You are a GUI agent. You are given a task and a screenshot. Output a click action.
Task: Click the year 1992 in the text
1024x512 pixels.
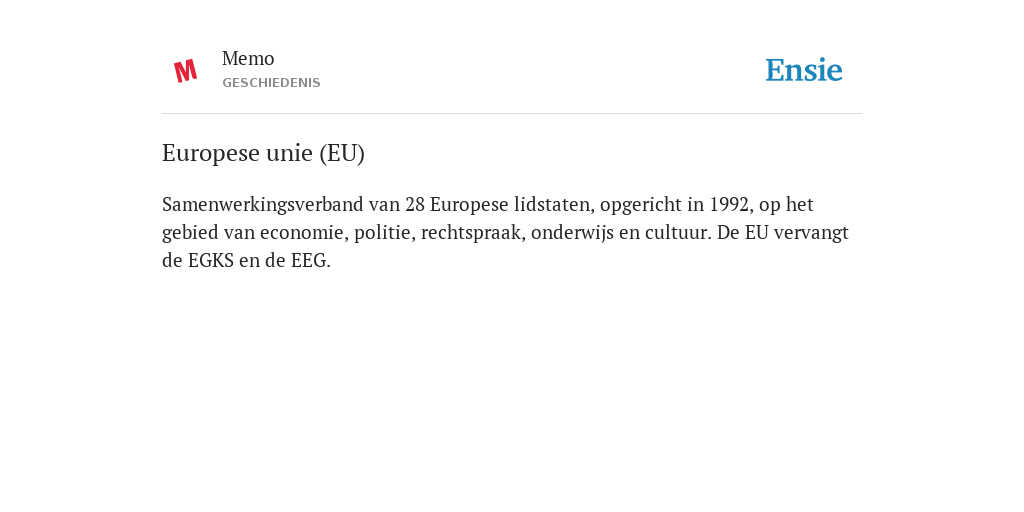(731, 204)
